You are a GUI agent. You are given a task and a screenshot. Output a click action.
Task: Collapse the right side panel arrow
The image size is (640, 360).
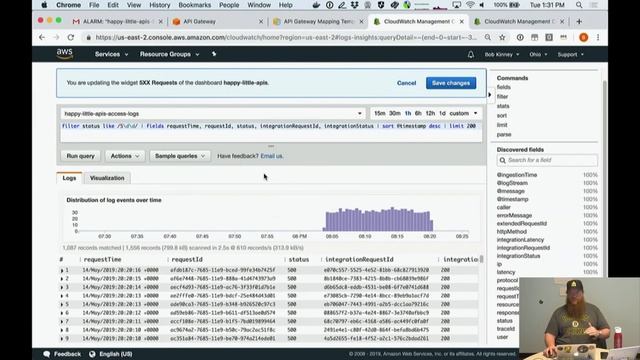(490, 95)
